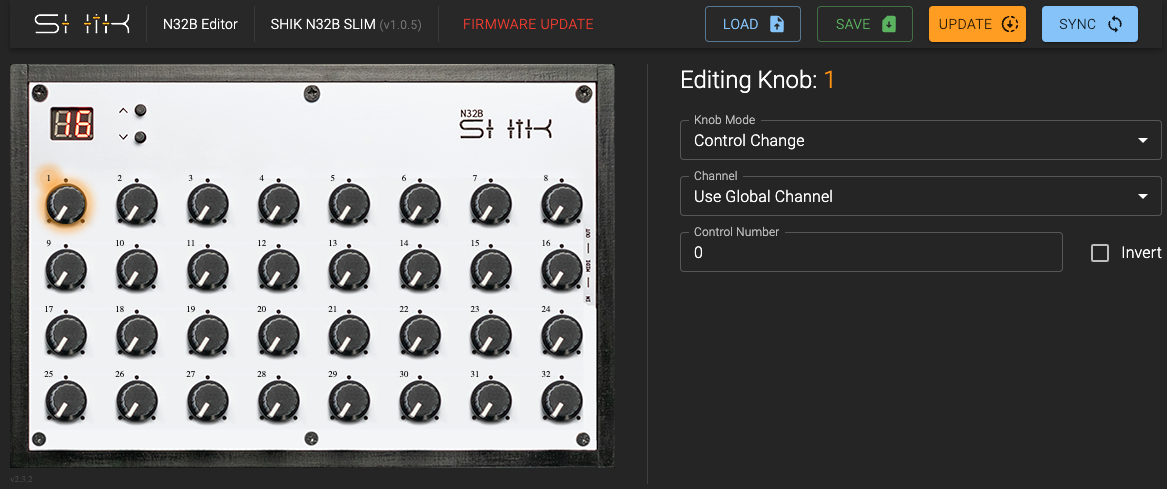Screen dimensions: 1167x489
Task: Click the blue SYNC button
Action: (1090, 24)
